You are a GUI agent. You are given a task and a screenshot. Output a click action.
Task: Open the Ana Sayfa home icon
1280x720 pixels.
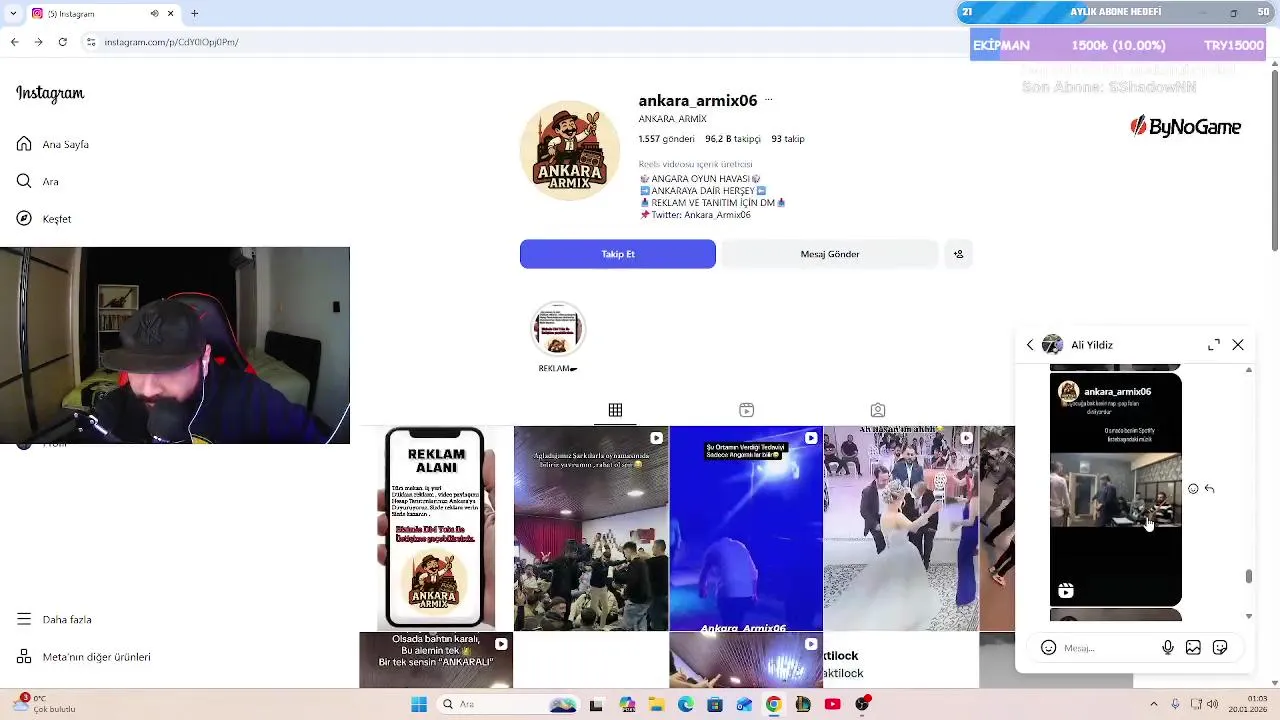click(x=24, y=144)
